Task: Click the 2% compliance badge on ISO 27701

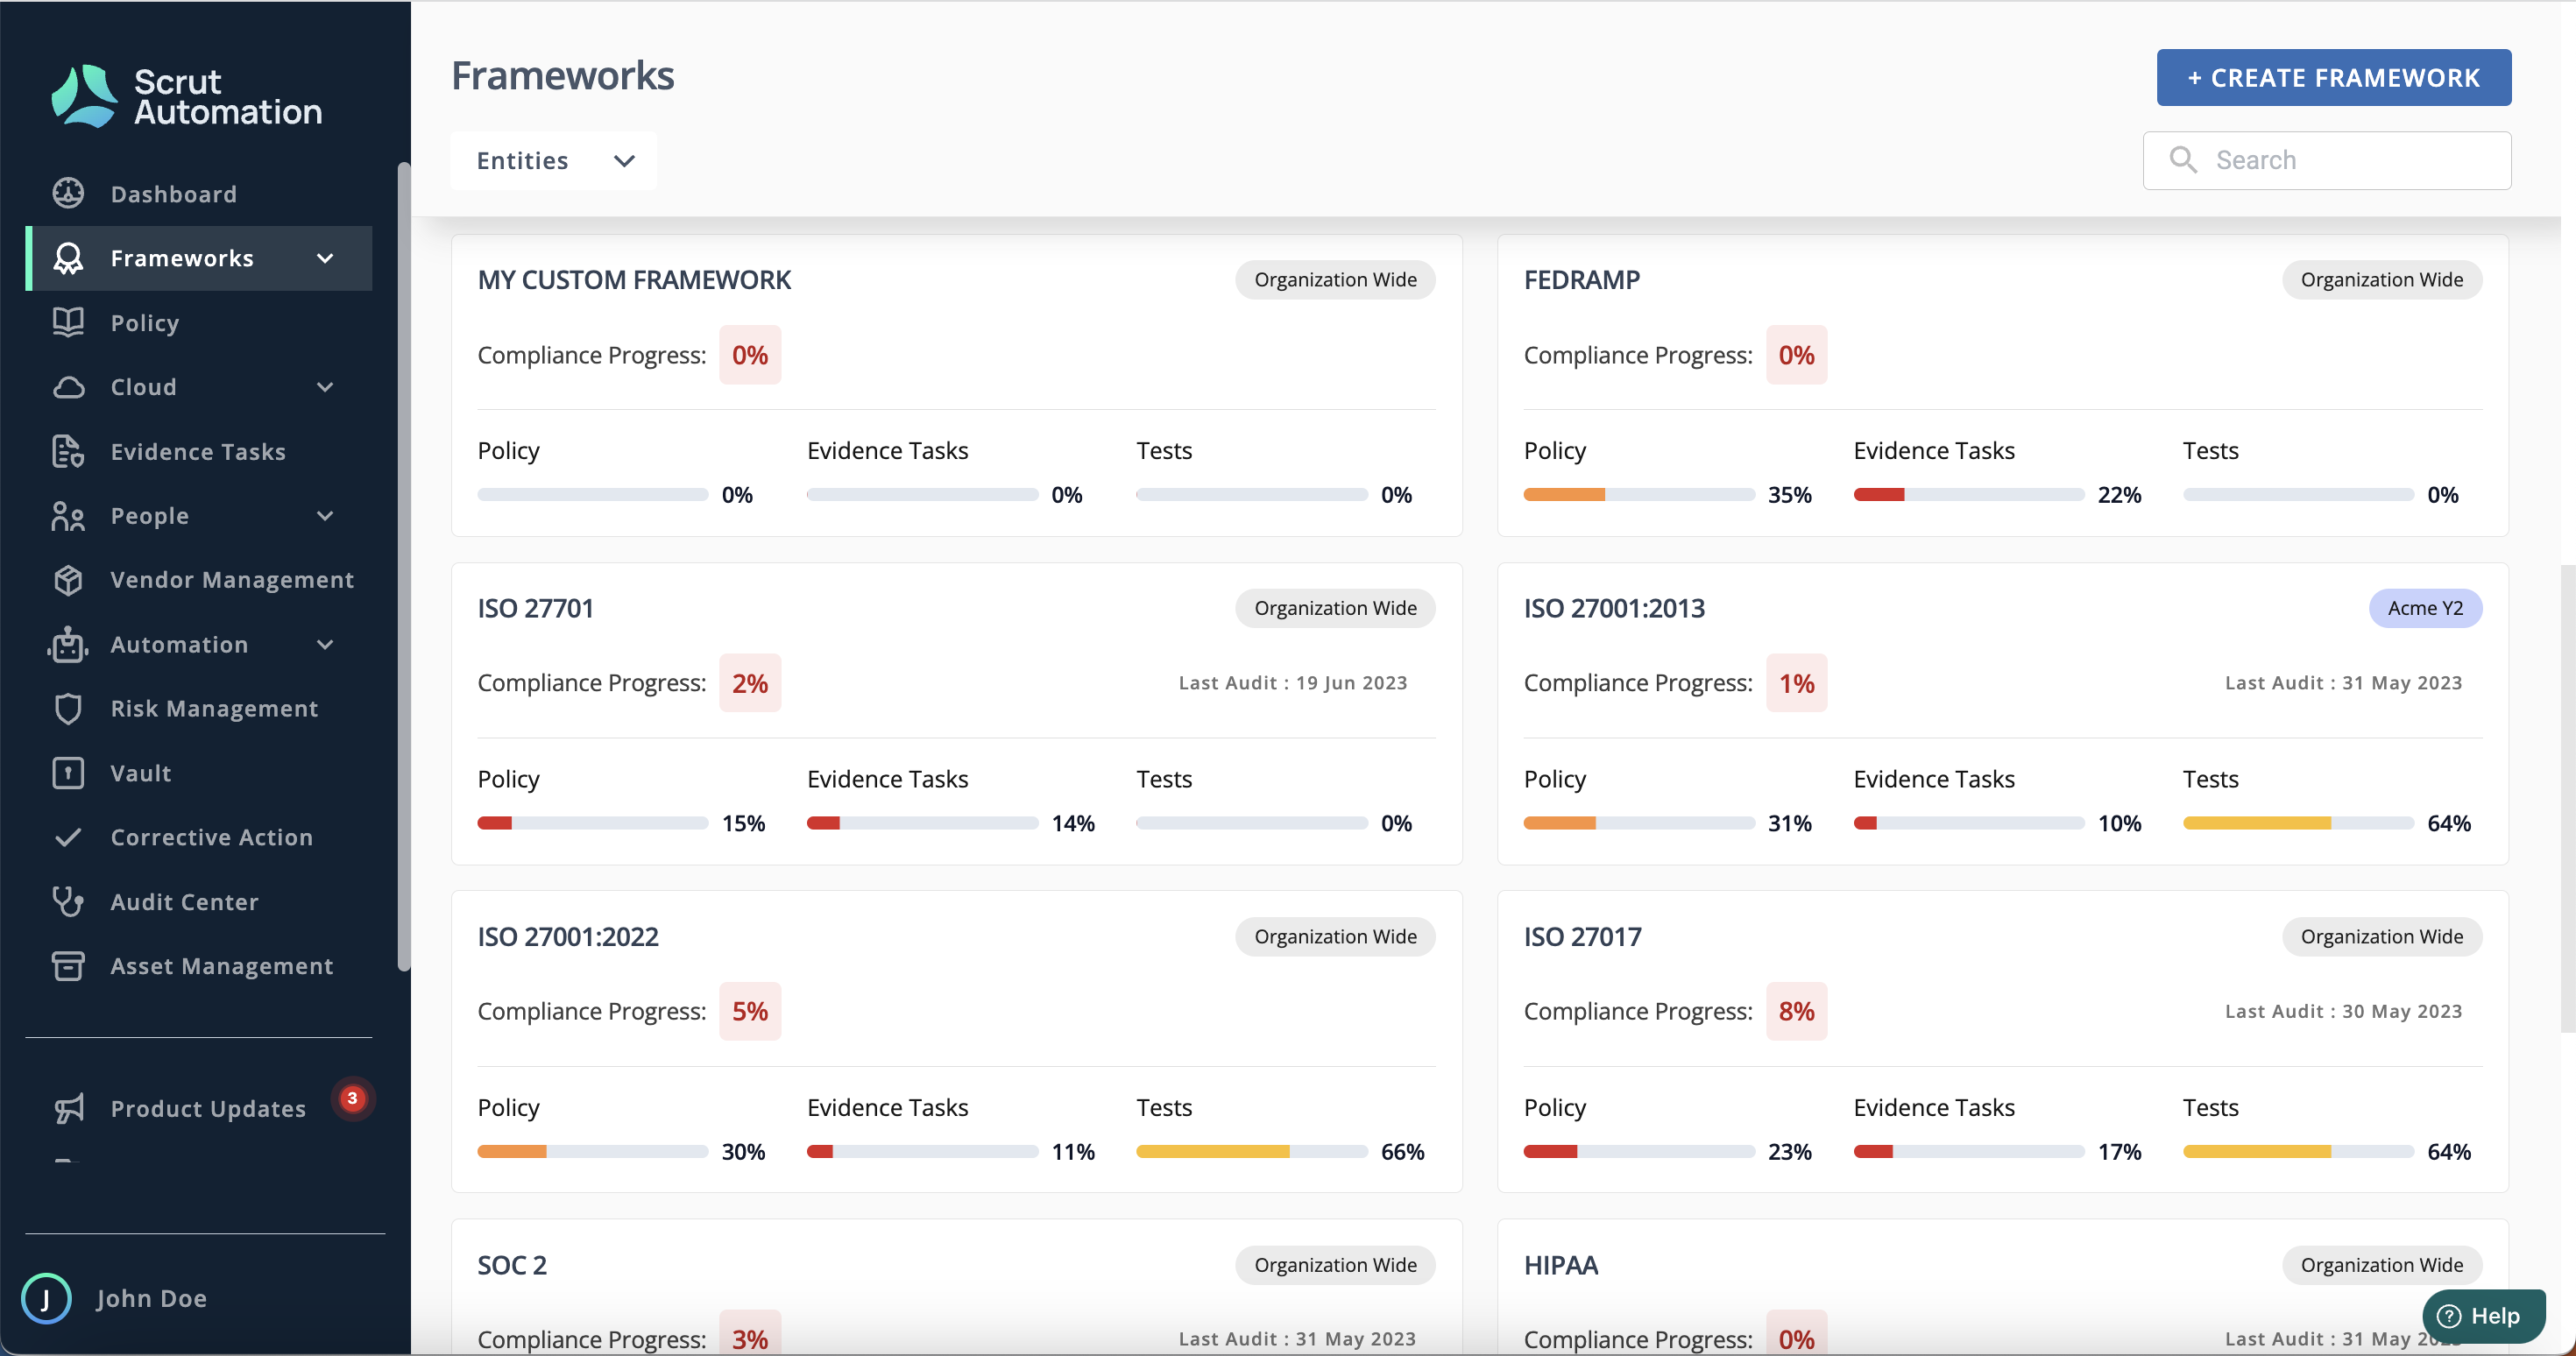Action: [x=750, y=683]
